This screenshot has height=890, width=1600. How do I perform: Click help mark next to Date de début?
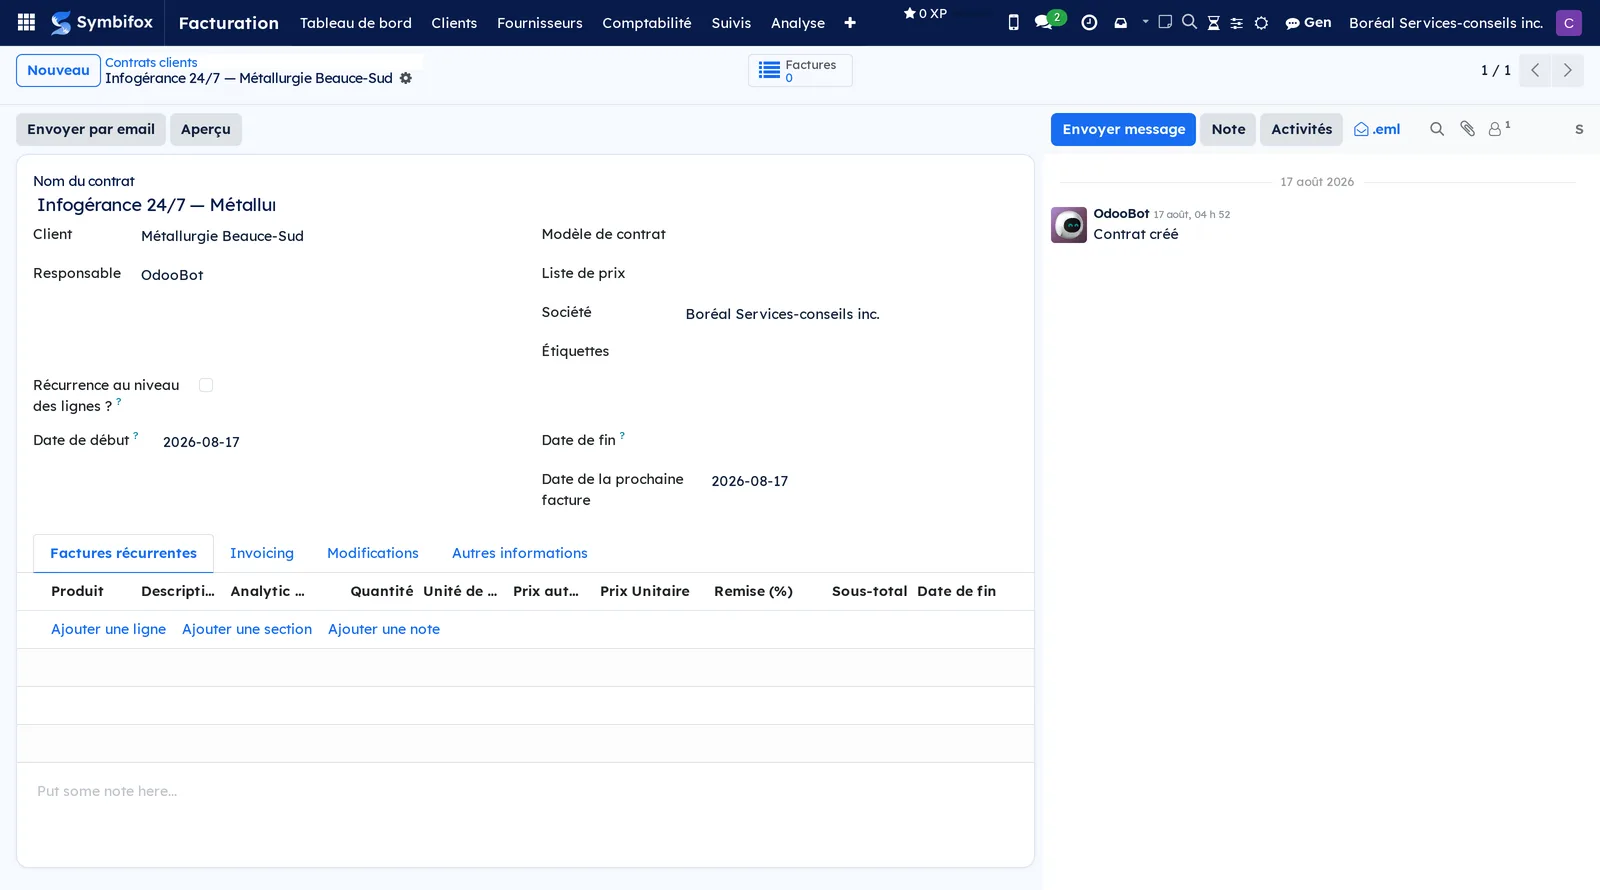tap(136, 435)
